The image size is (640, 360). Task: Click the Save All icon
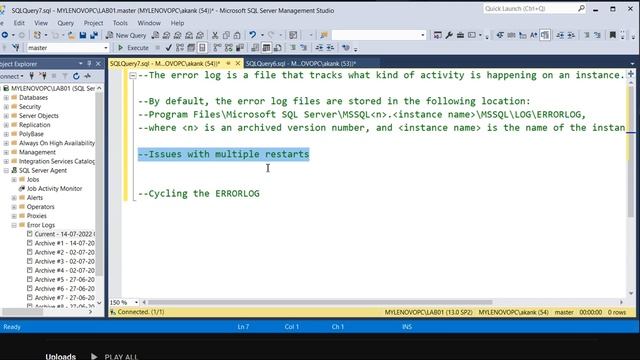[94, 36]
